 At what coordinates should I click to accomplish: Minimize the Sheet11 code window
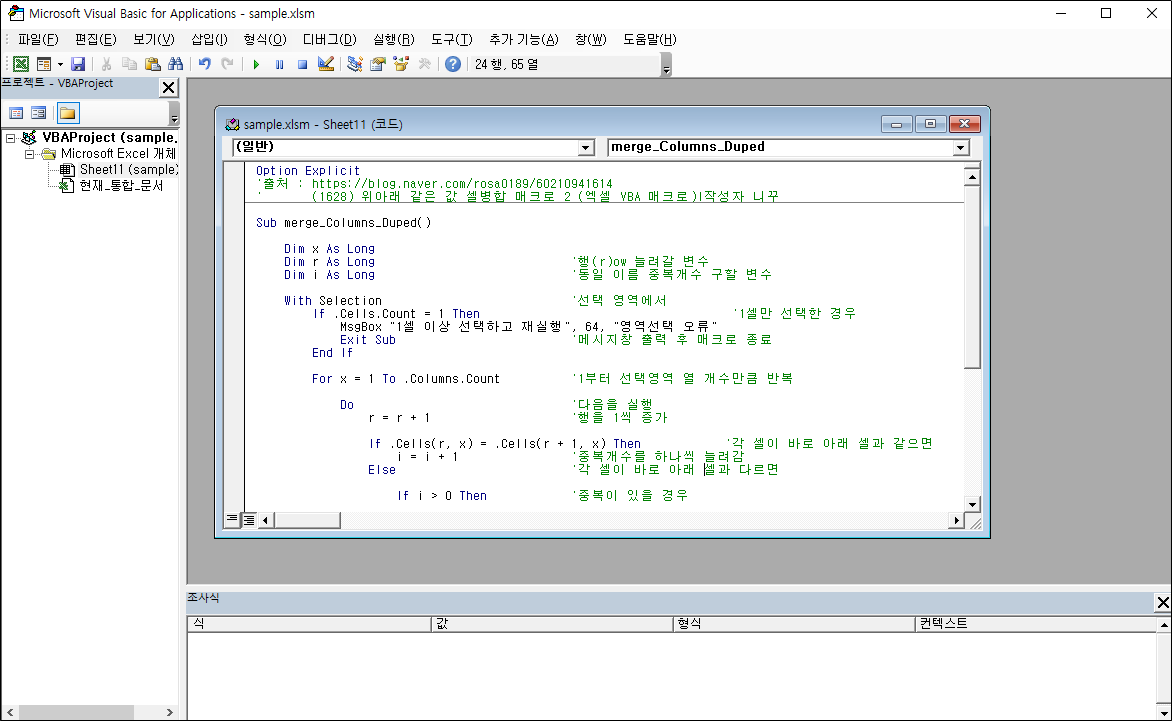896,124
